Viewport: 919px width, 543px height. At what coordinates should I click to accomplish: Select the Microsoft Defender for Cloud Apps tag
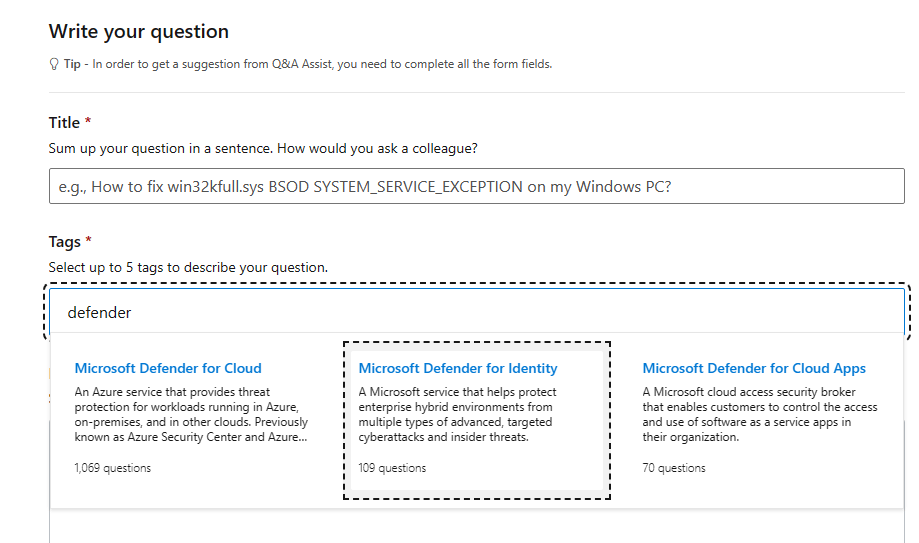[x=754, y=368]
